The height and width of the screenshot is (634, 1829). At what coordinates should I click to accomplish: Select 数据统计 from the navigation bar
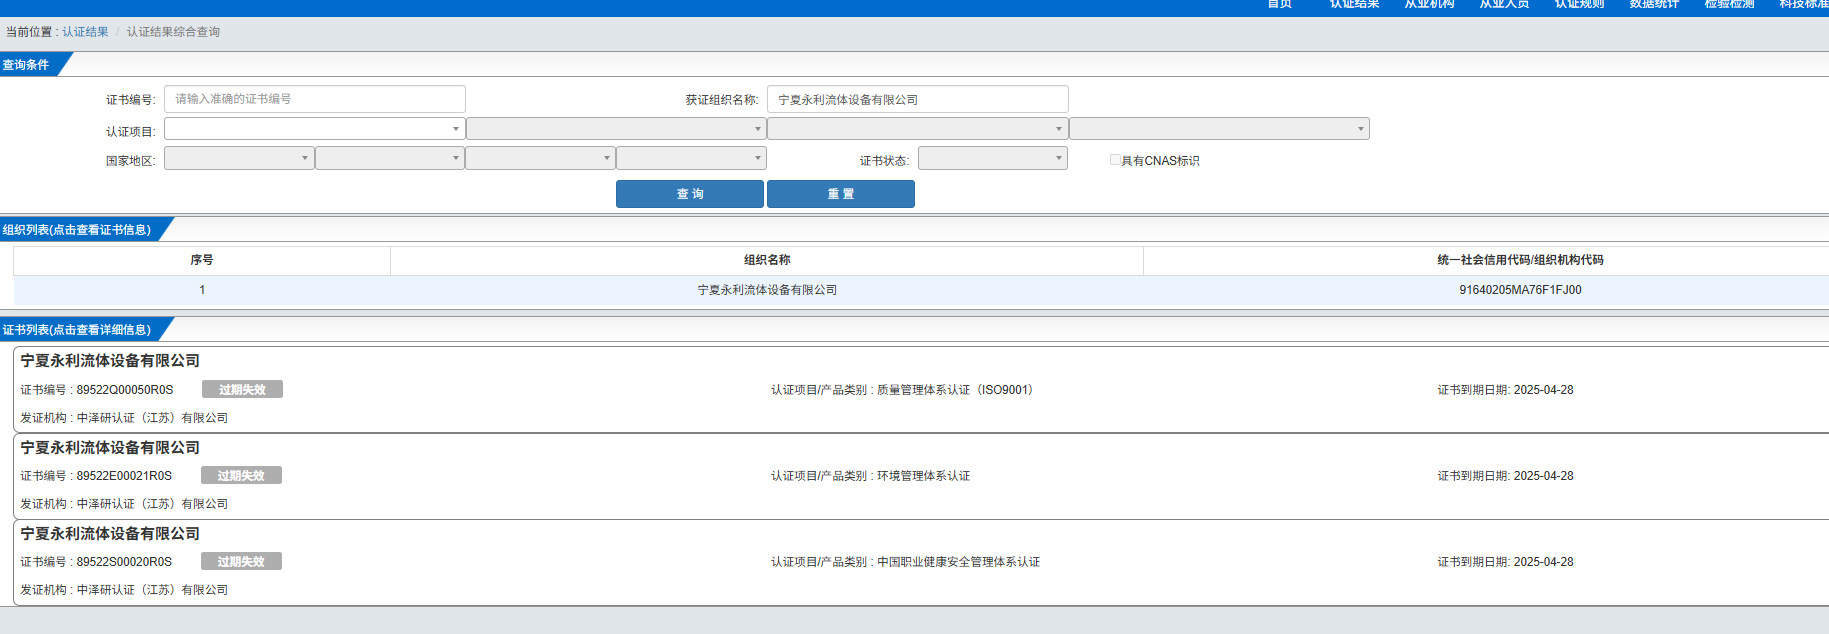[1654, 5]
